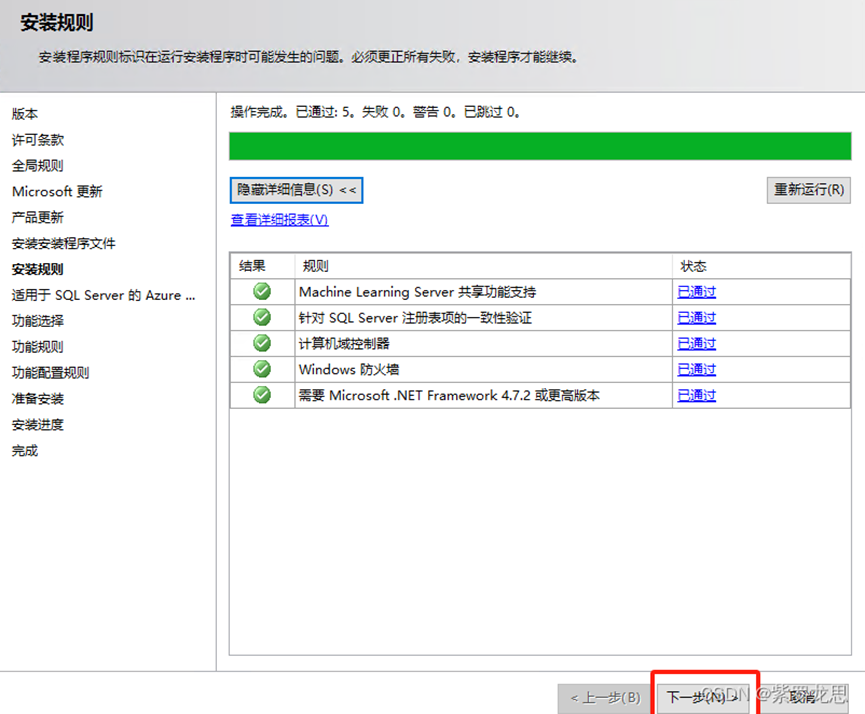Click the 规则 column header
This screenshot has width=865, height=714.
483,267
